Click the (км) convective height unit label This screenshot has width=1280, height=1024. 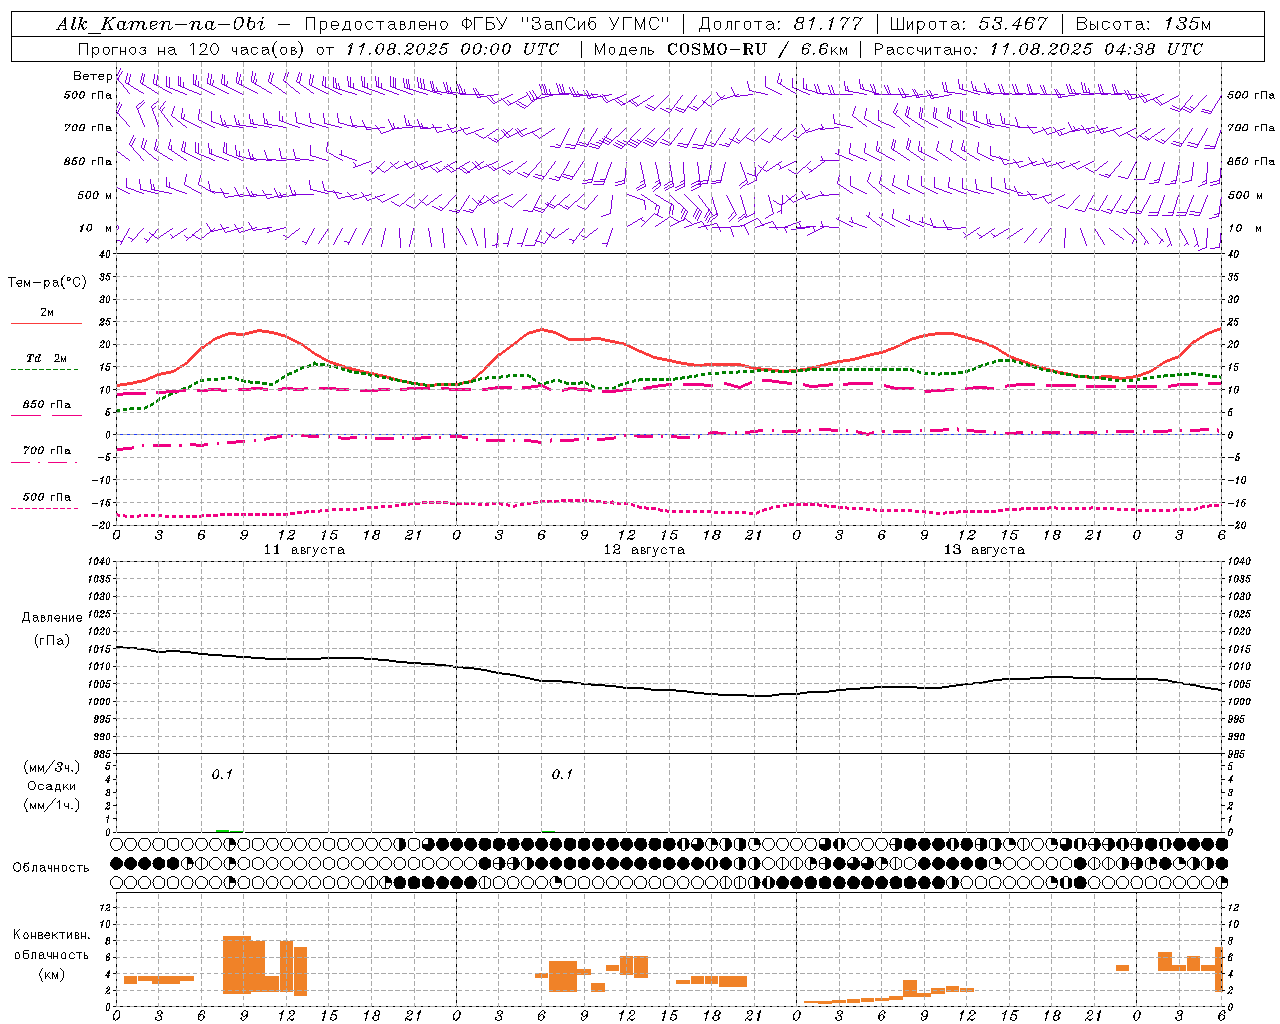(52, 974)
